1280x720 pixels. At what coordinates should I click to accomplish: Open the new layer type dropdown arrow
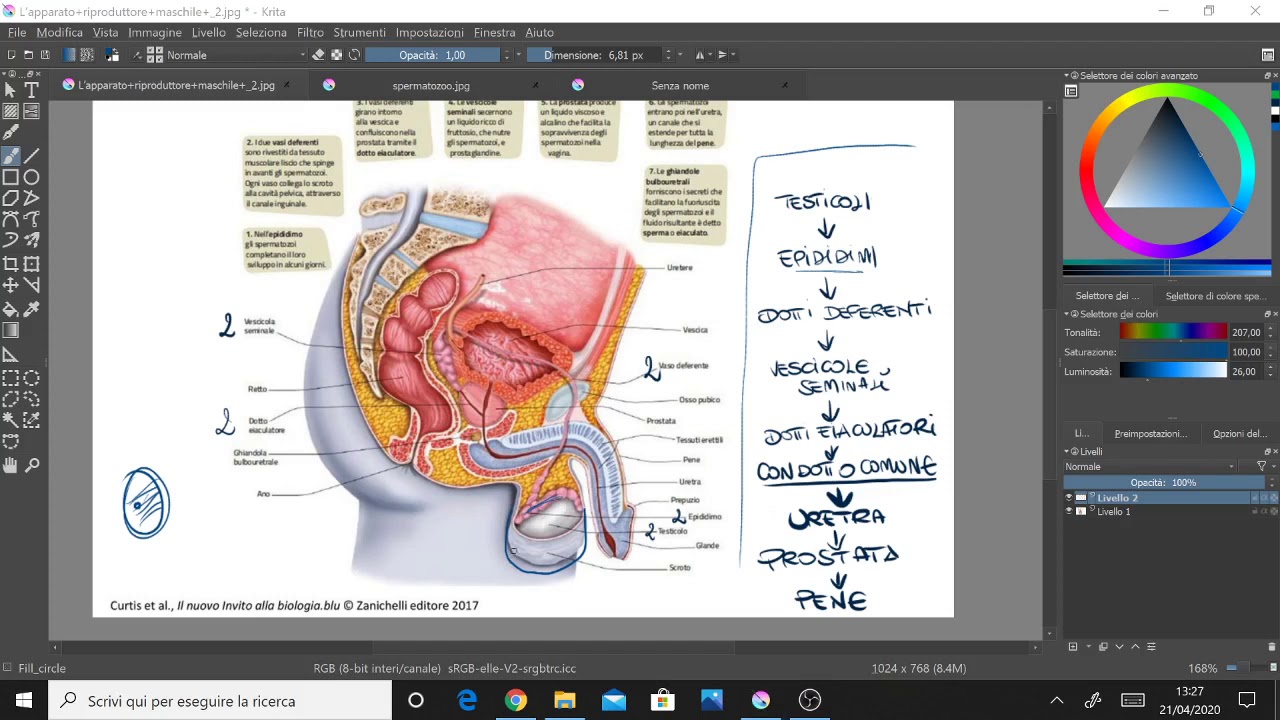coord(1088,647)
